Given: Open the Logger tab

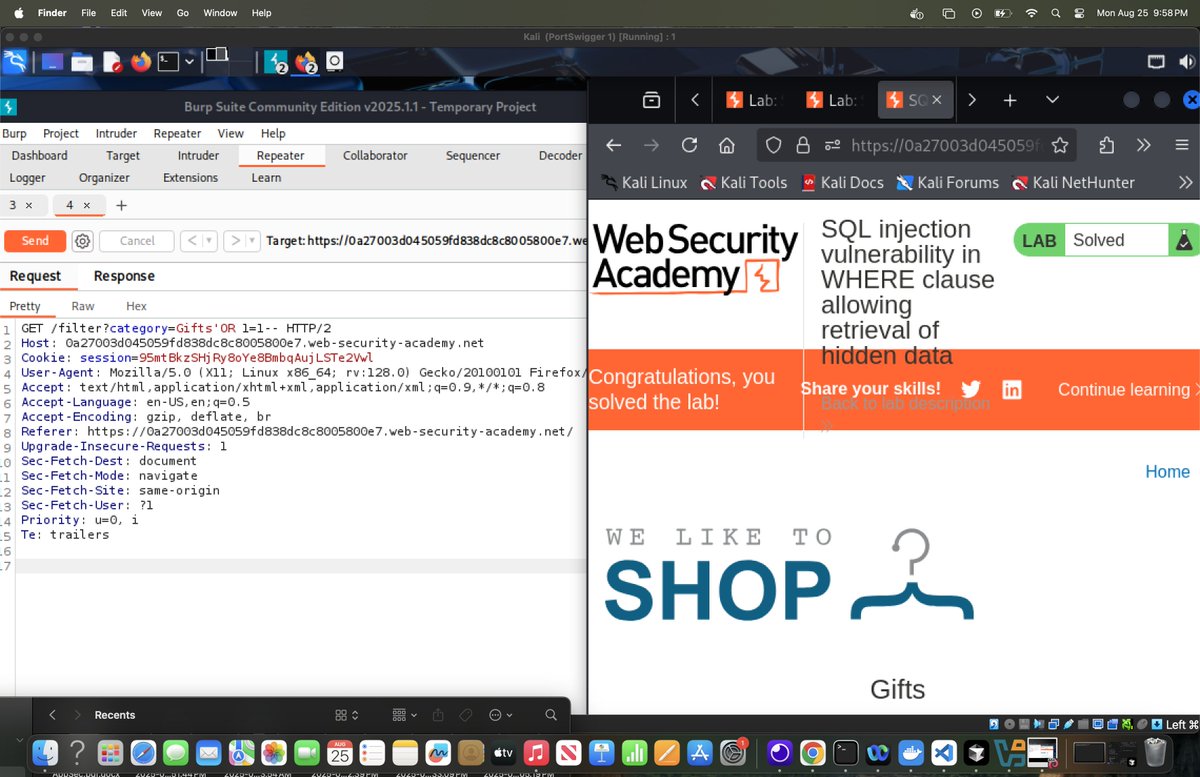Looking at the screenshot, I should click(x=27, y=178).
